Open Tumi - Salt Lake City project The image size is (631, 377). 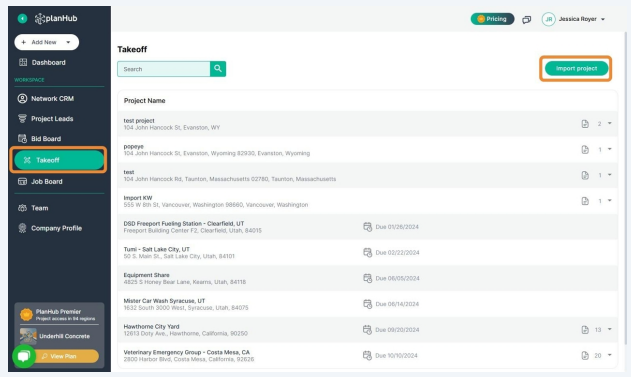pyautogui.click(x=367, y=252)
